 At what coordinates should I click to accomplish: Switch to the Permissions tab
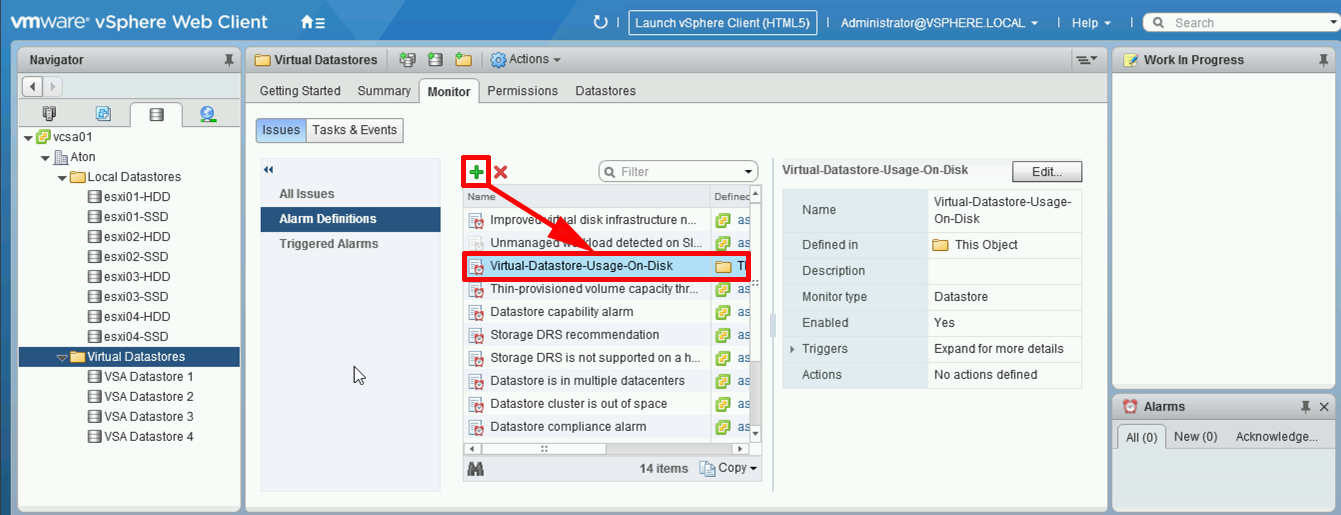[x=522, y=91]
